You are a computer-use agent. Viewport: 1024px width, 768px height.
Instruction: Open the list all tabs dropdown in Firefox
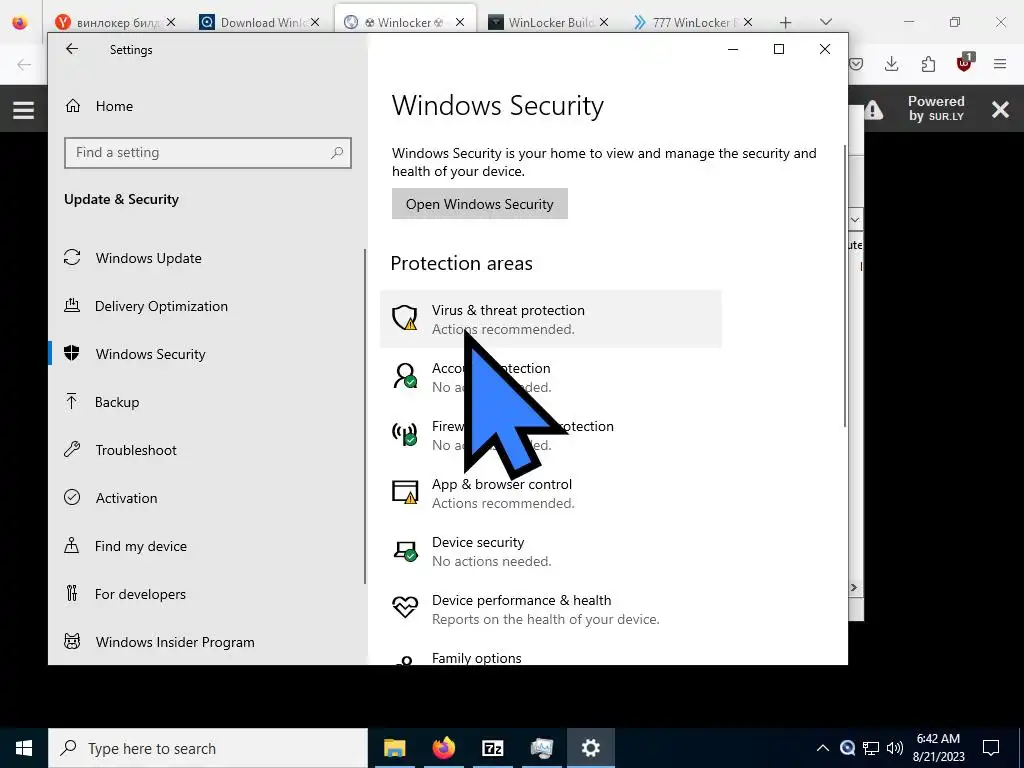(825, 22)
